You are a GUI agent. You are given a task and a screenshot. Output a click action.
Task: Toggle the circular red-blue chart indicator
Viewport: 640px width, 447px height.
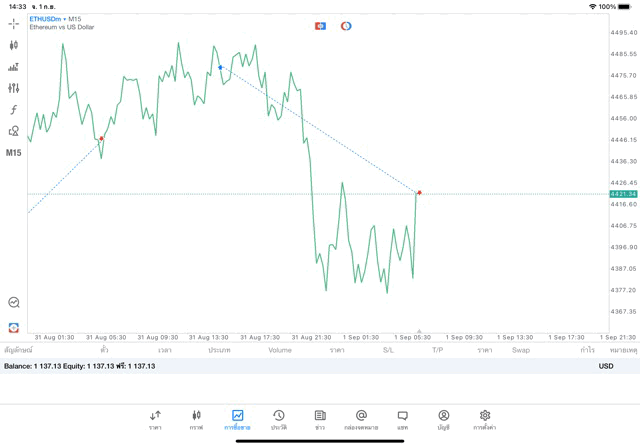346,26
